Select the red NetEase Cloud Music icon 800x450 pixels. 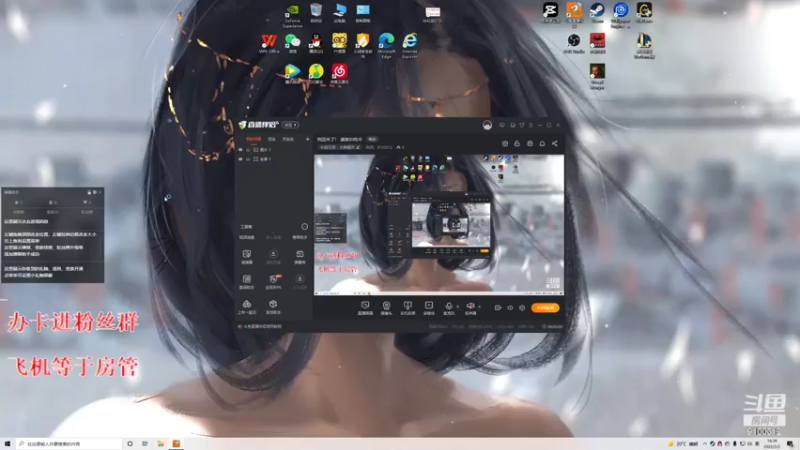[339, 73]
